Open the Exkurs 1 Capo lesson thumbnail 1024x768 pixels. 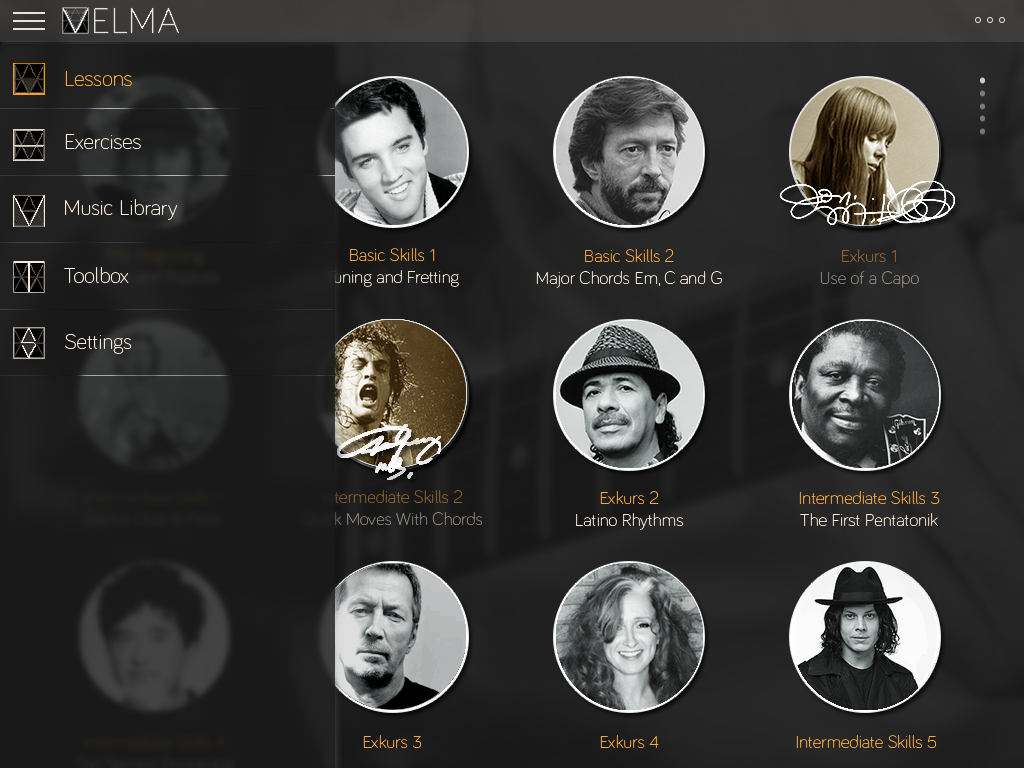pos(865,152)
